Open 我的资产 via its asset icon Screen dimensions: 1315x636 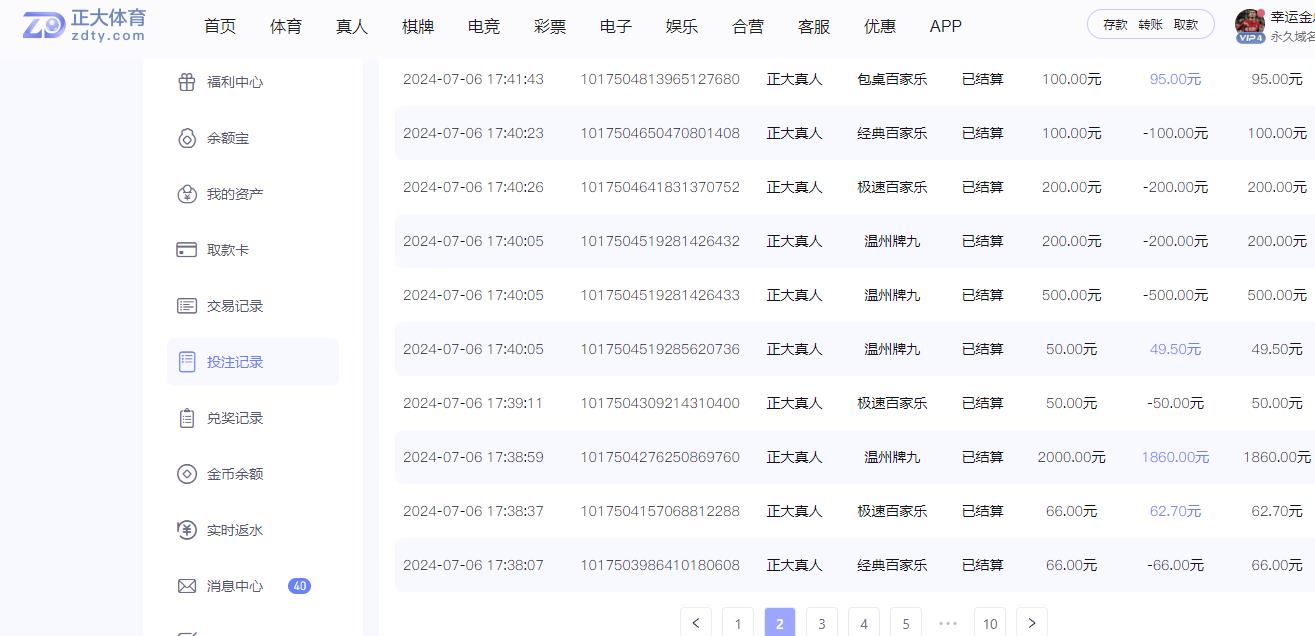[x=187, y=193]
